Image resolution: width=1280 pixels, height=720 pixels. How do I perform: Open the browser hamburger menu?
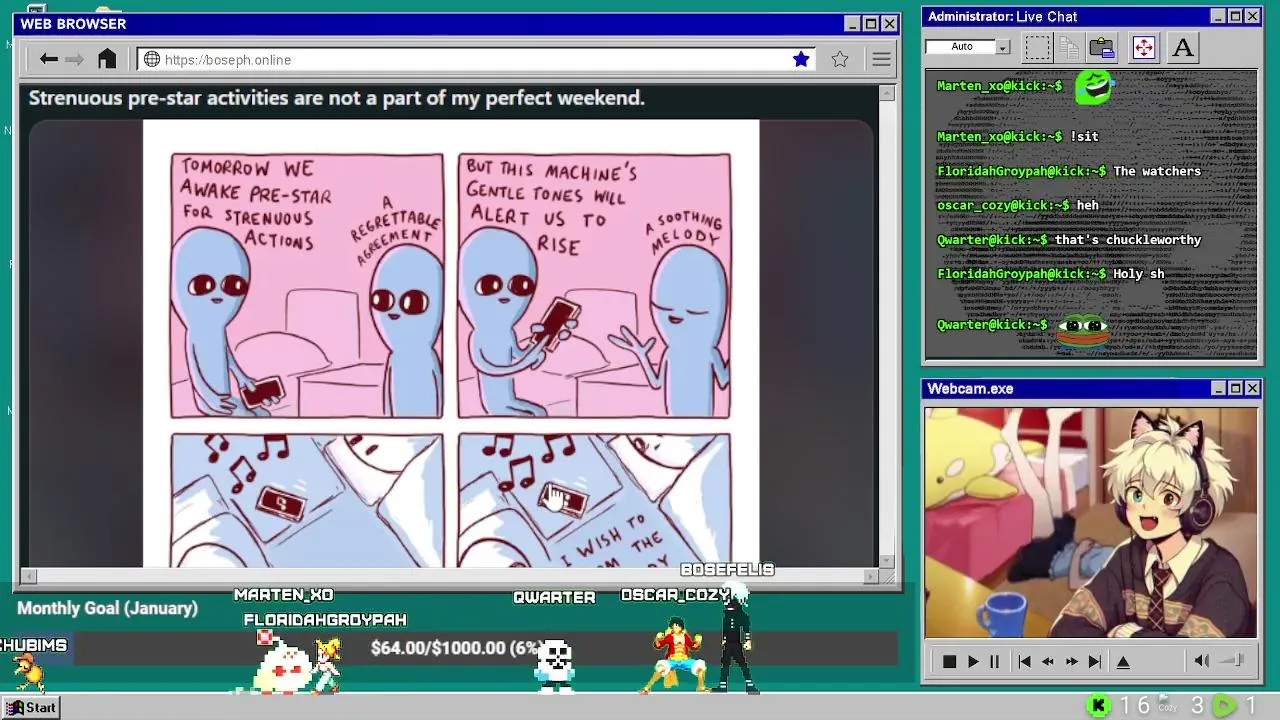click(881, 60)
